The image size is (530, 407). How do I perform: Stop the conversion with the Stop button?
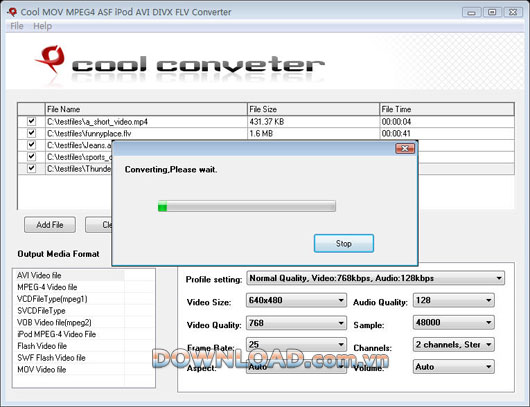(x=344, y=243)
